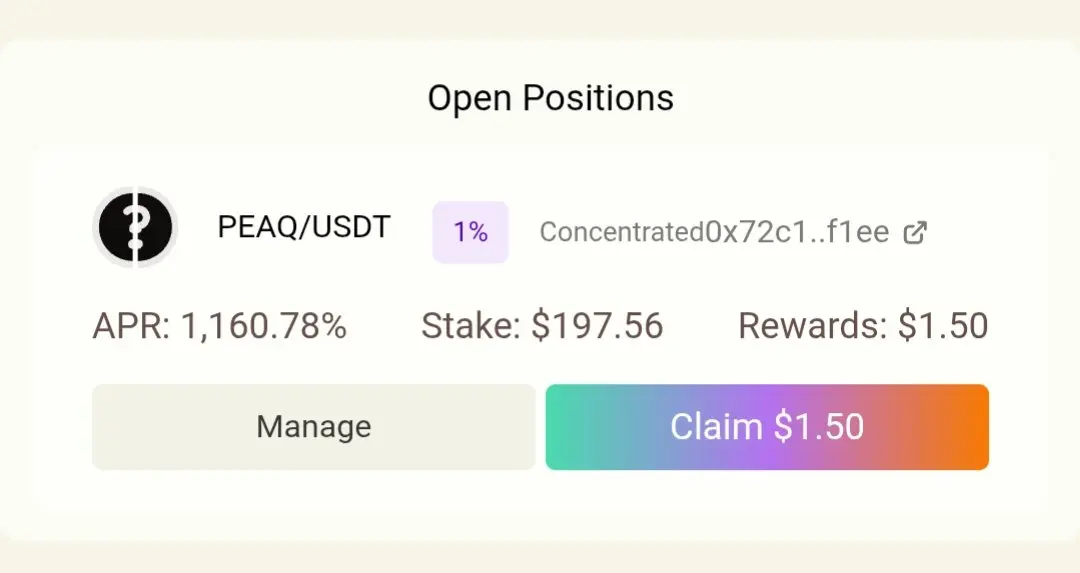Click the percent sign in the fee badge
This screenshot has height=573, width=1080.
point(479,232)
